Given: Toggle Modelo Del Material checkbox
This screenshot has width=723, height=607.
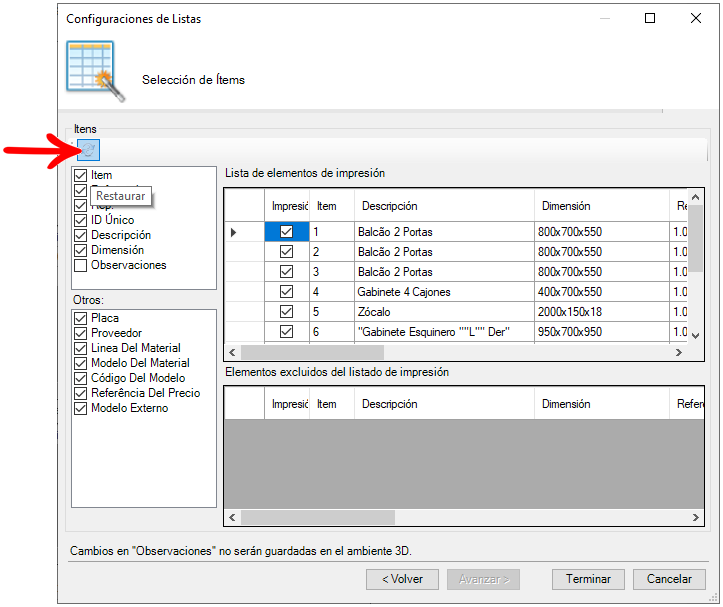Looking at the screenshot, I should tap(81, 363).
